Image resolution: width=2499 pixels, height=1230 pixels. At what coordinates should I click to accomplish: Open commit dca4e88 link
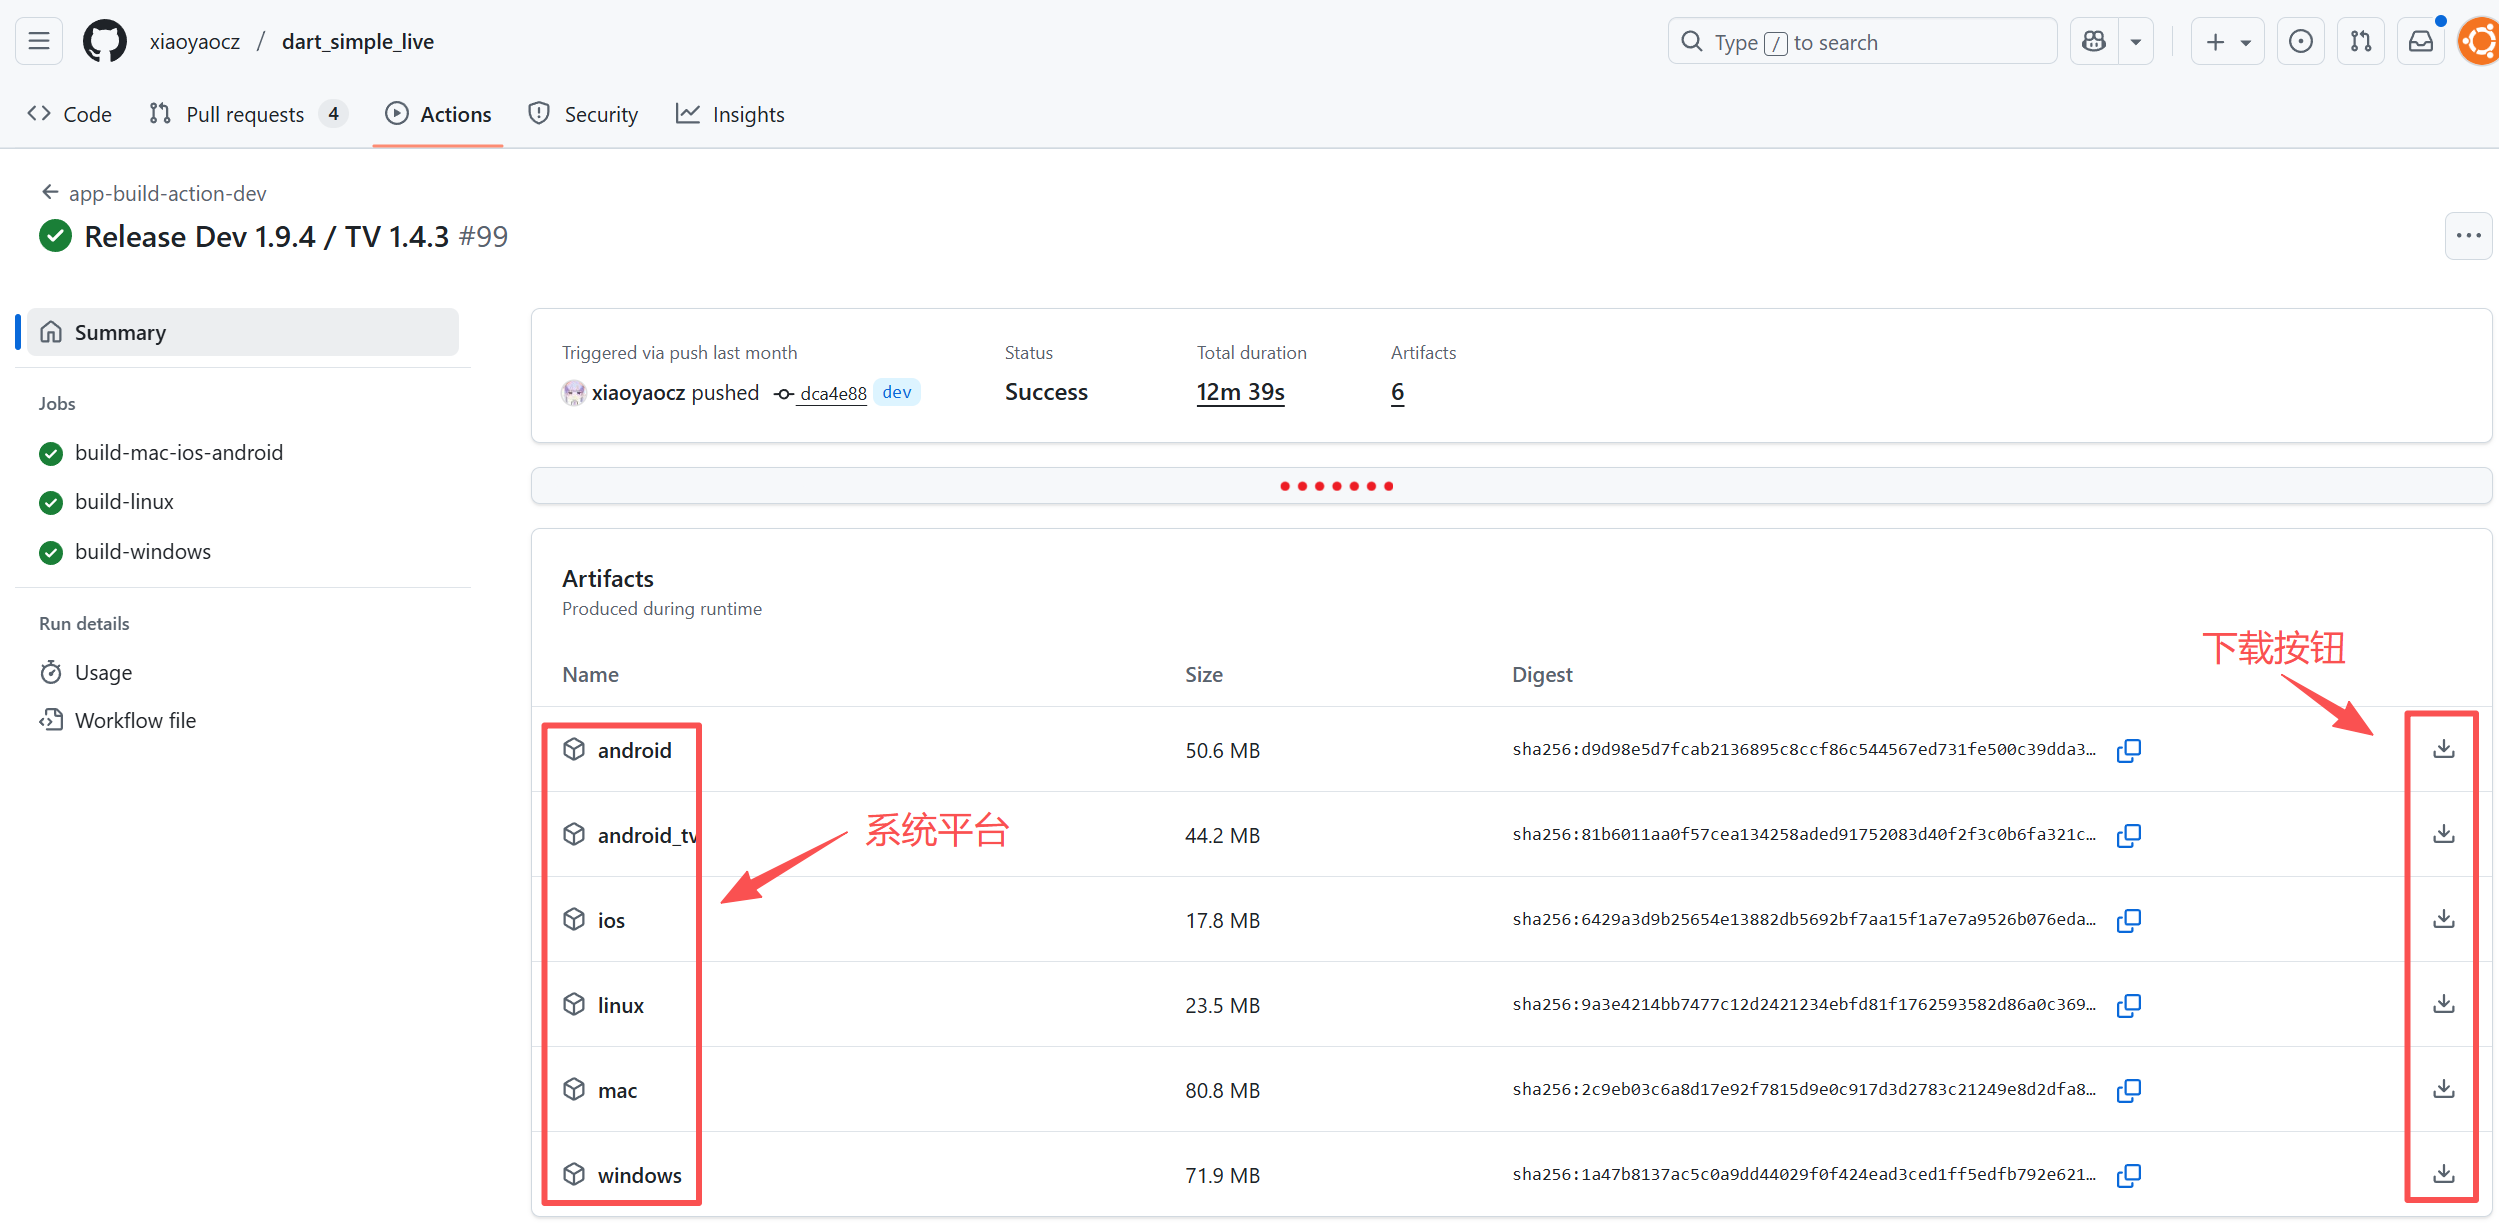coord(832,393)
